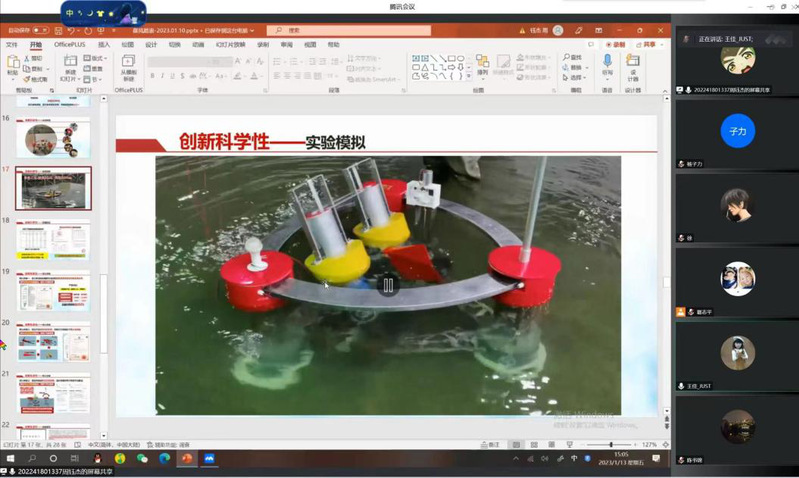The width and height of the screenshot is (799, 478).
Task: Open the OfficePLUS ribbon tab
Action: [x=70, y=45]
